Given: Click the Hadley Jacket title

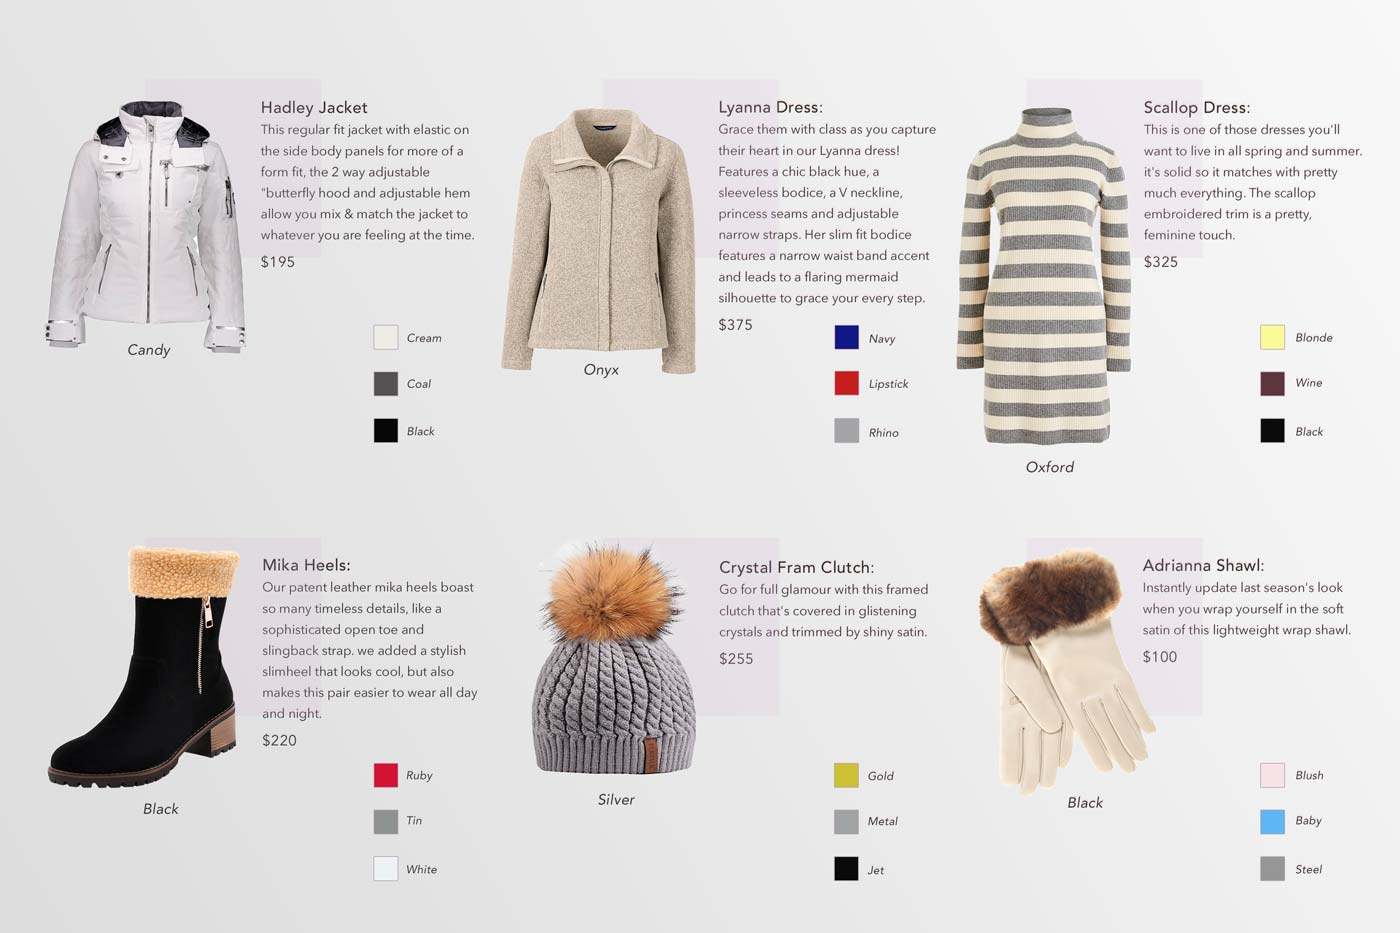Looking at the screenshot, I should coord(314,107).
